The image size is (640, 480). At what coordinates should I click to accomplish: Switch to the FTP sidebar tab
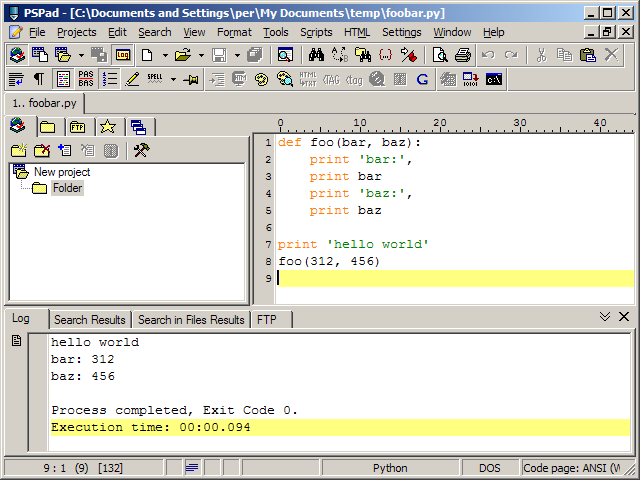point(78,127)
